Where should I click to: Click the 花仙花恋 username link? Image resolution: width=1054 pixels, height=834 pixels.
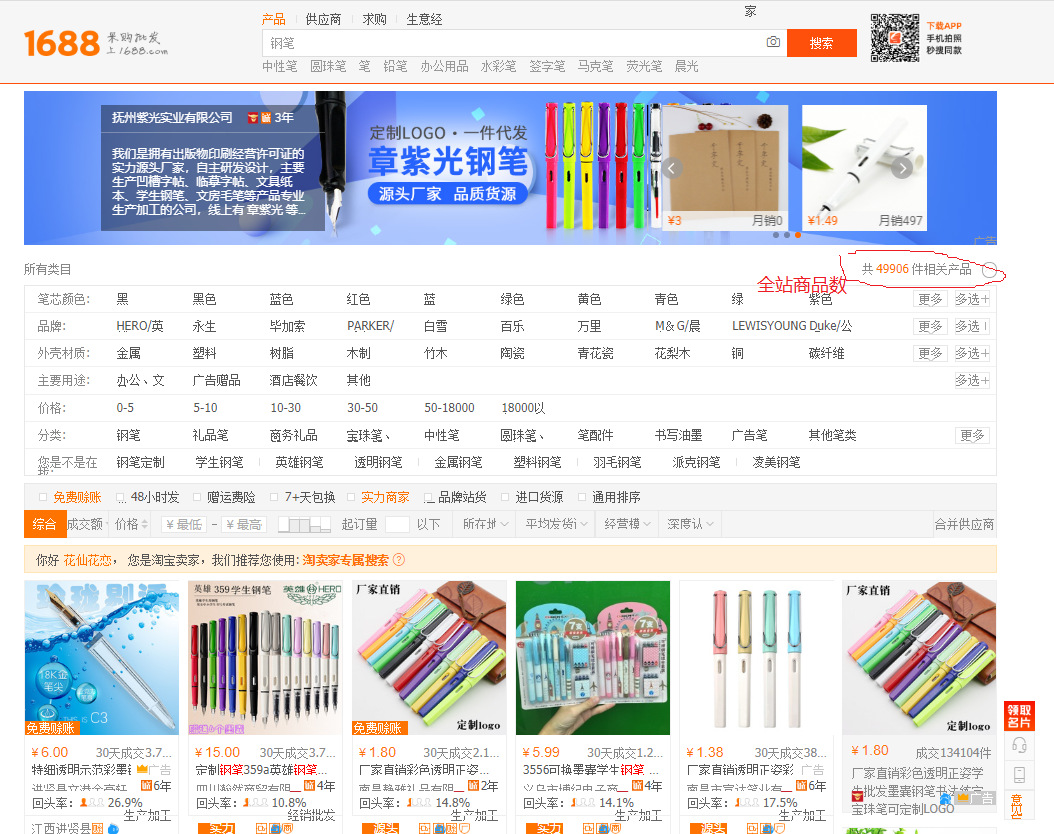pos(87,560)
